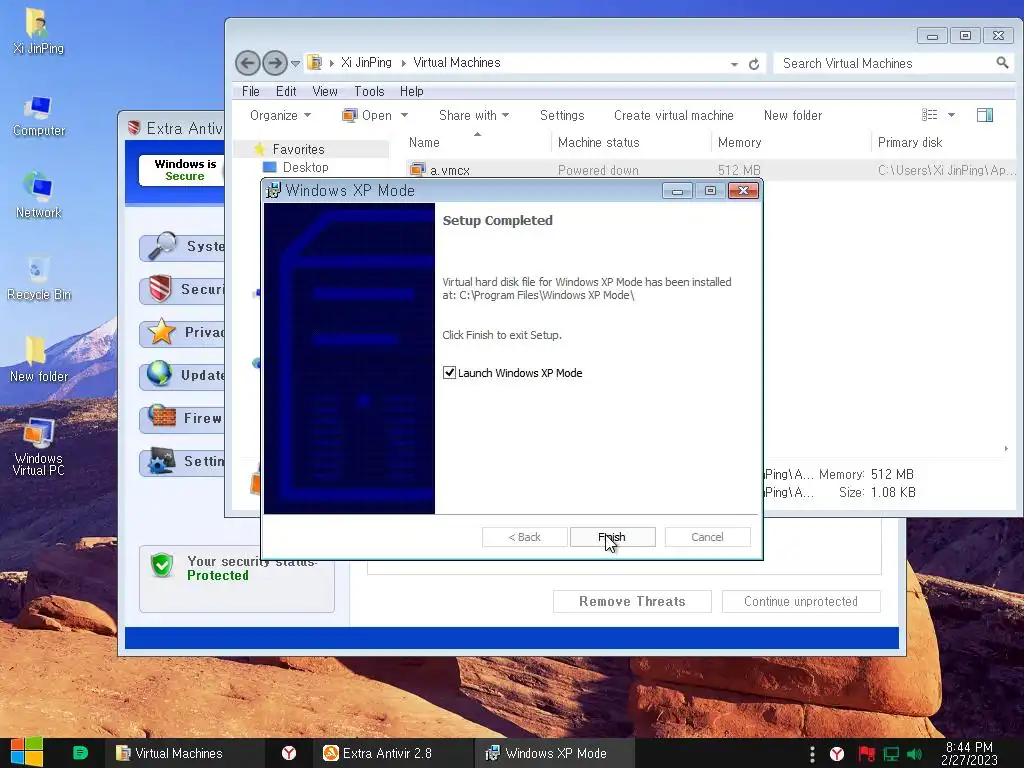The image size is (1024, 768).
Task: Click the Update globe icon in Extra Antivir
Action: 159,374
